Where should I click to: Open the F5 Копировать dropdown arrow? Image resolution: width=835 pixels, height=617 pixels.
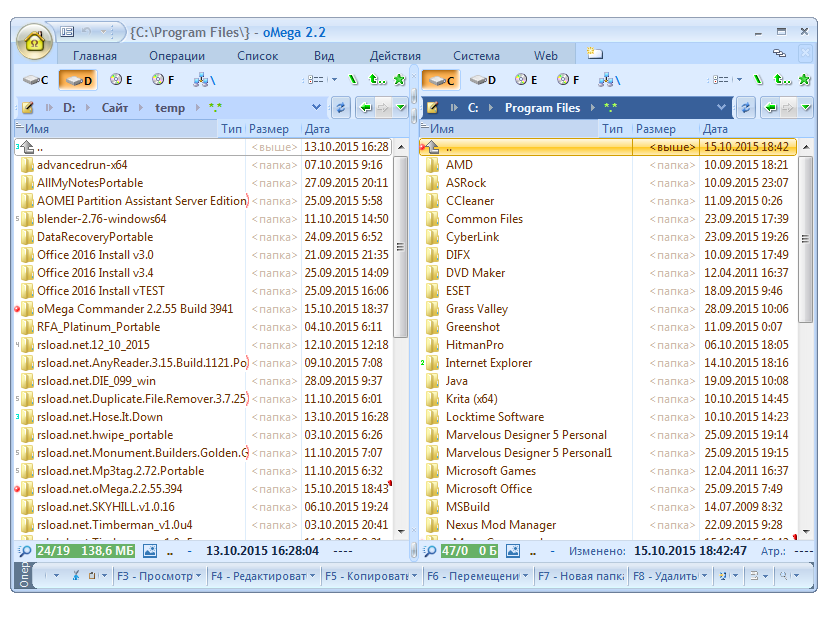coord(415,576)
